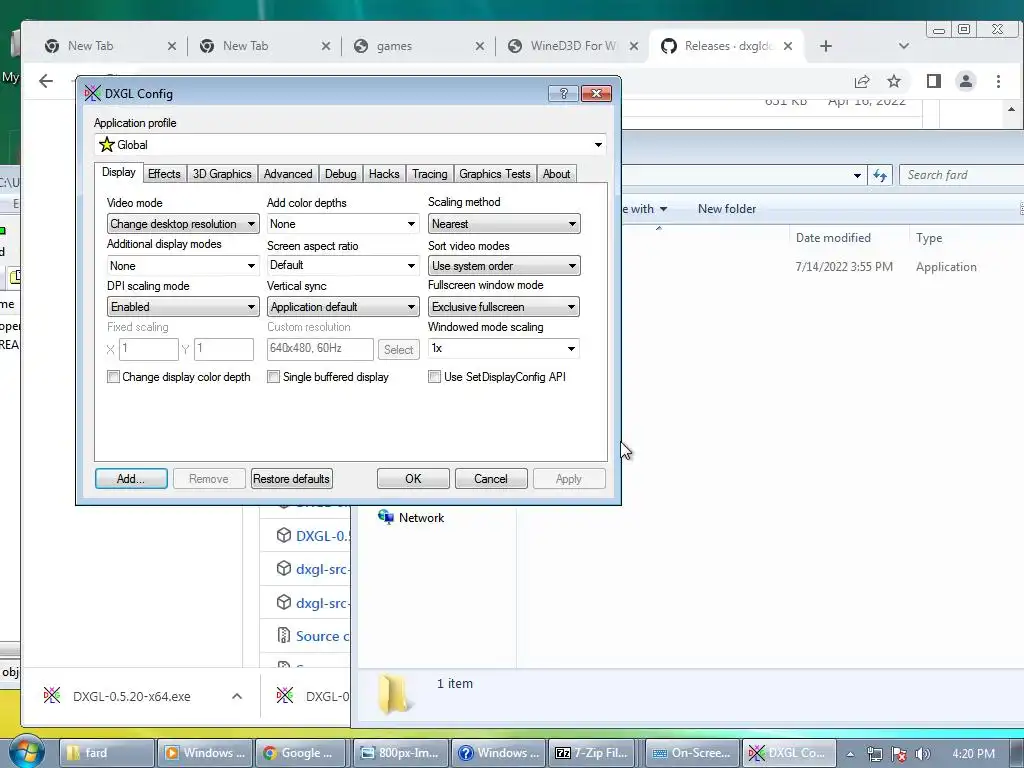Open the DPI scaling mode dropdown
The height and width of the screenshot is (768, 1024).
click(183, 307)
